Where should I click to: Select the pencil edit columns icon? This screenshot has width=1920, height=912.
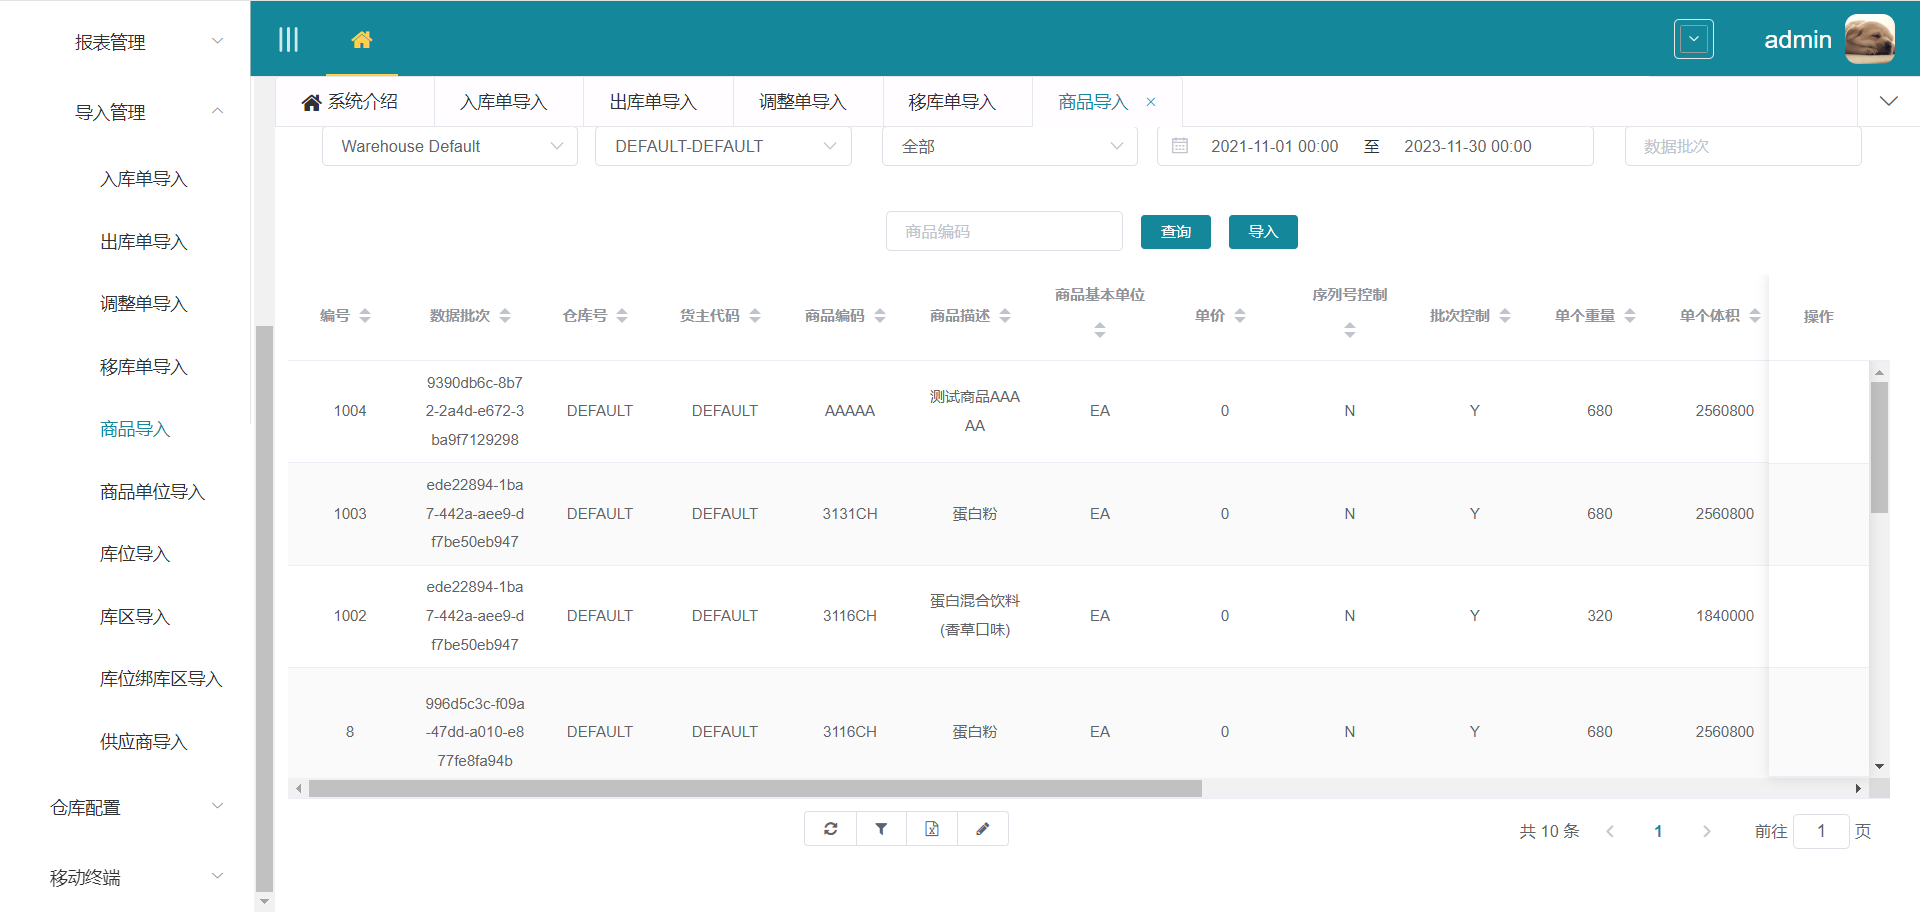(x=982, y=828)
